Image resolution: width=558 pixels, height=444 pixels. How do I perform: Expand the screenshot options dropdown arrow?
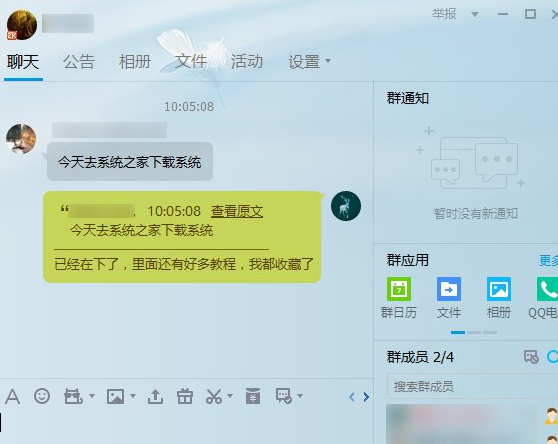[230, 396]
